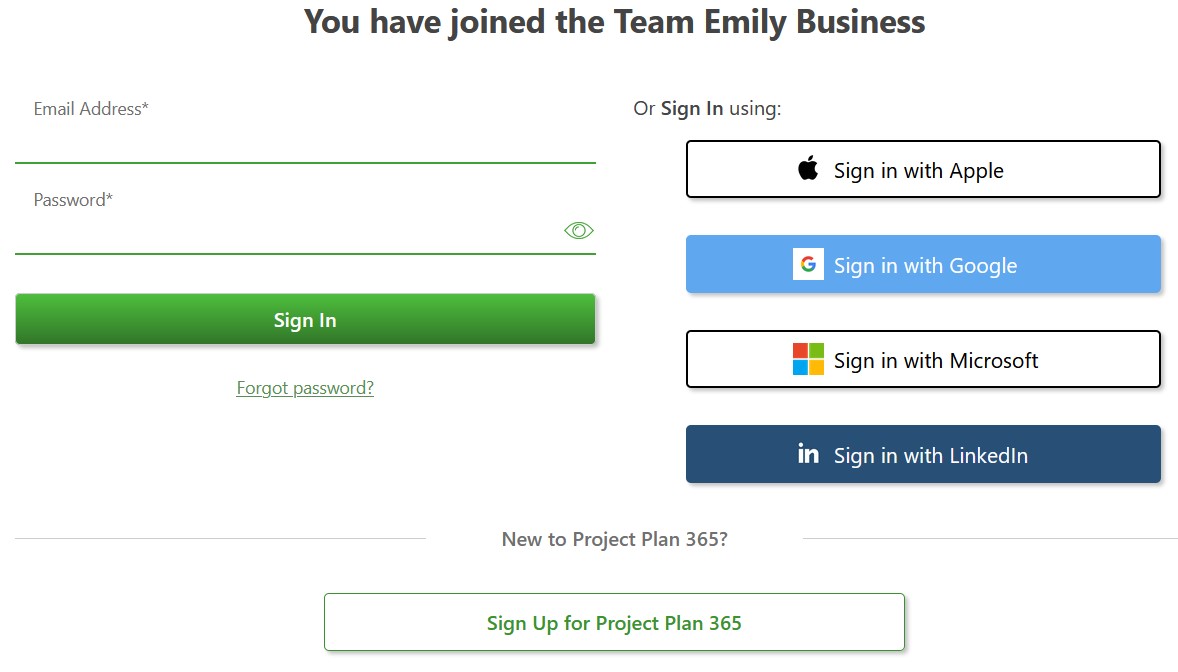1178x672 pixels.
Task: Choose the Sign in with Microsoft text
Action: (935, 361)
